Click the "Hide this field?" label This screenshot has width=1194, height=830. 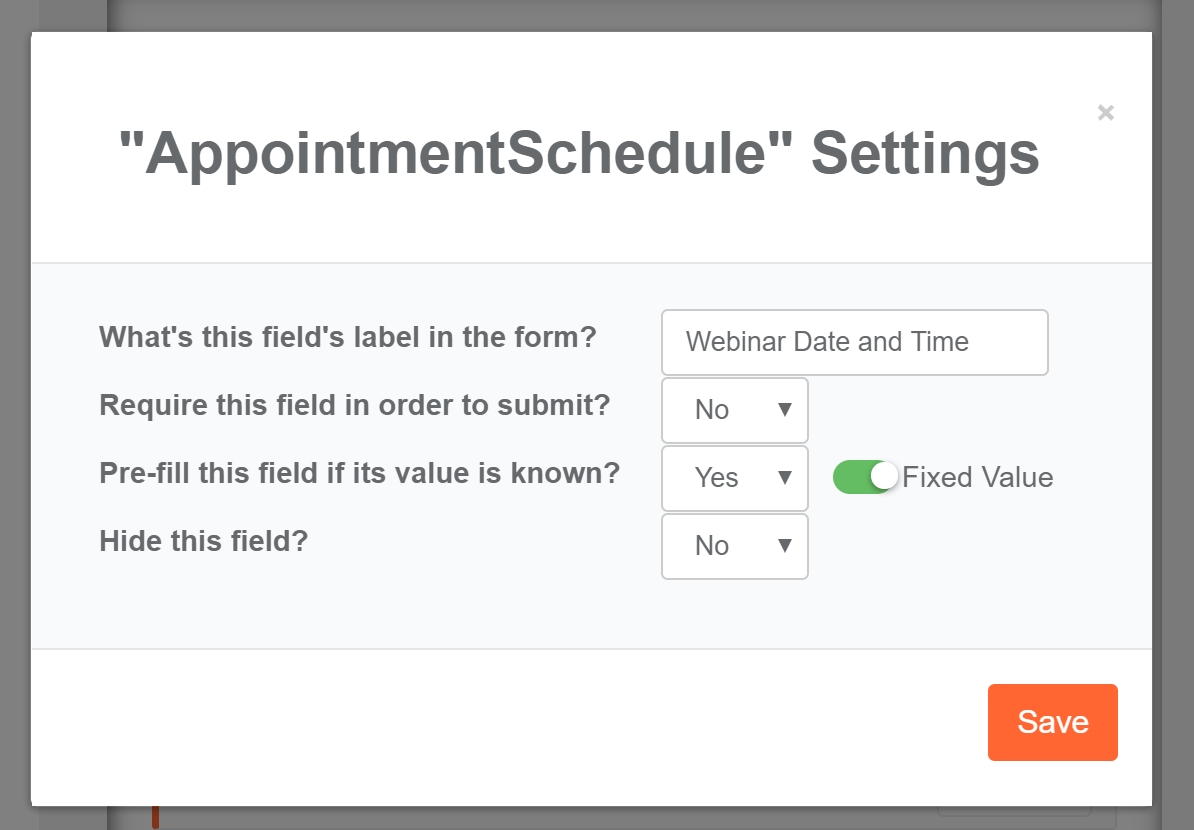coord(203,541)
